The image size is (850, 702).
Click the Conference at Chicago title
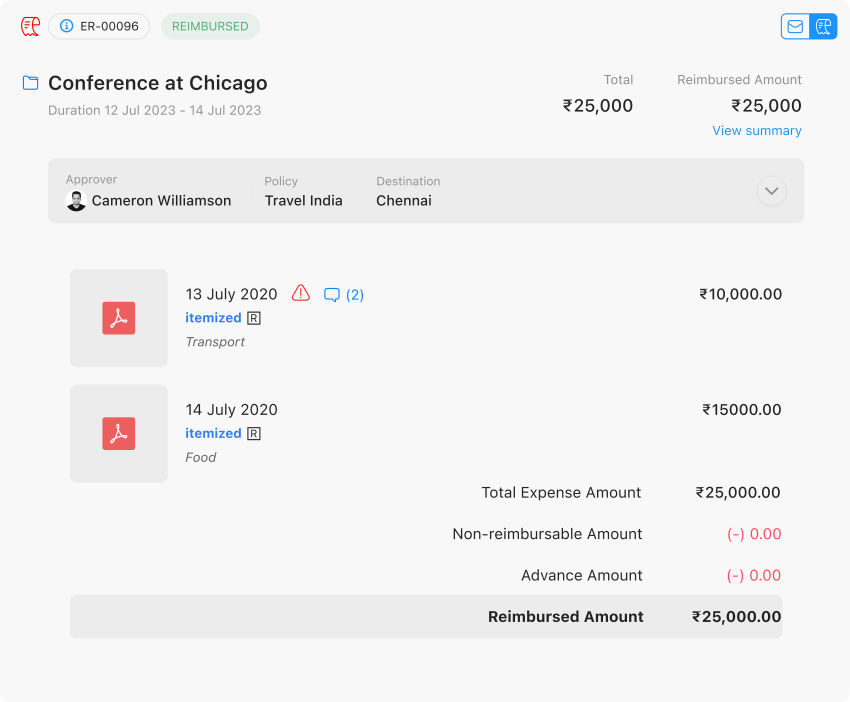(158, 83)
